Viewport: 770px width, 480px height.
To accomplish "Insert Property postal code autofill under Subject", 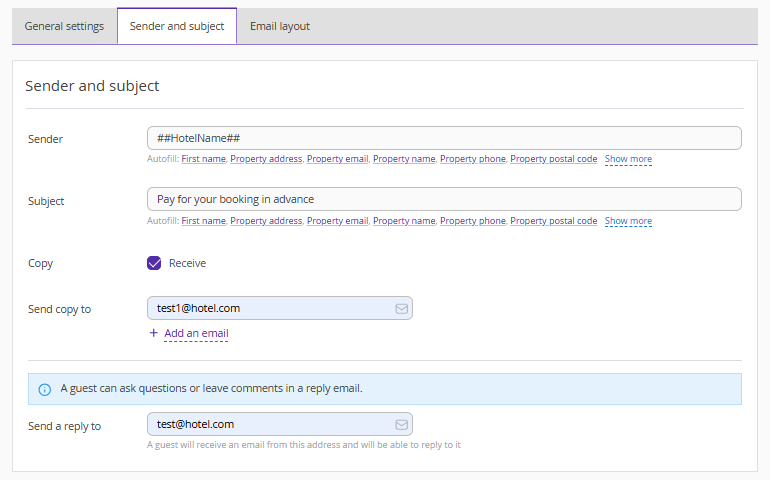I will click(553, 221).
